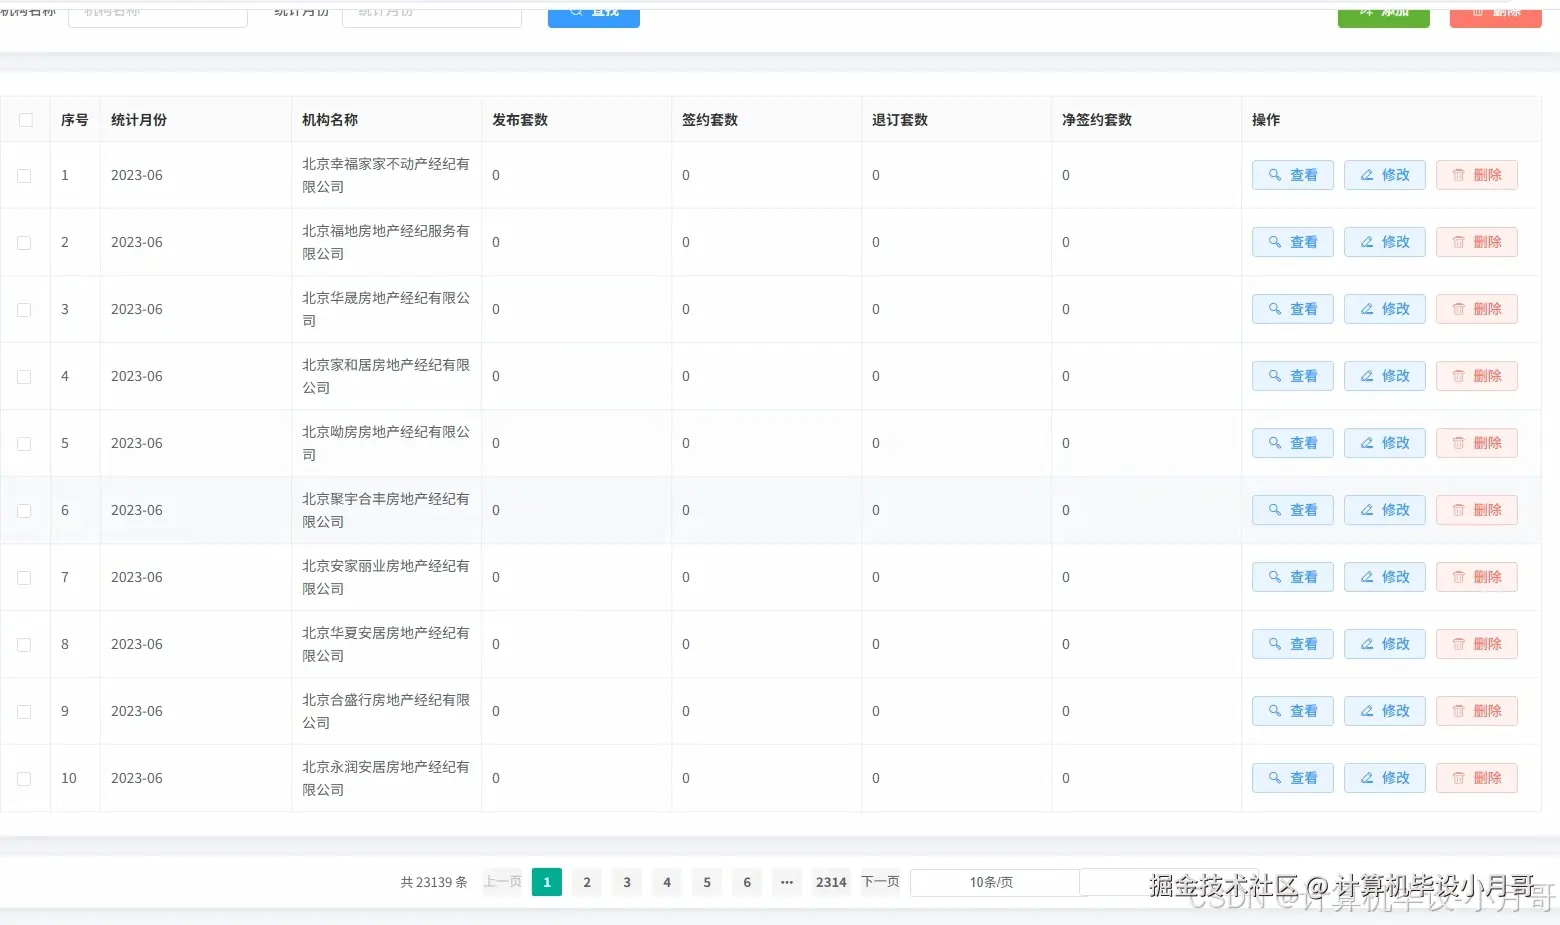Click the 下一页 next page button

(879, 882)
